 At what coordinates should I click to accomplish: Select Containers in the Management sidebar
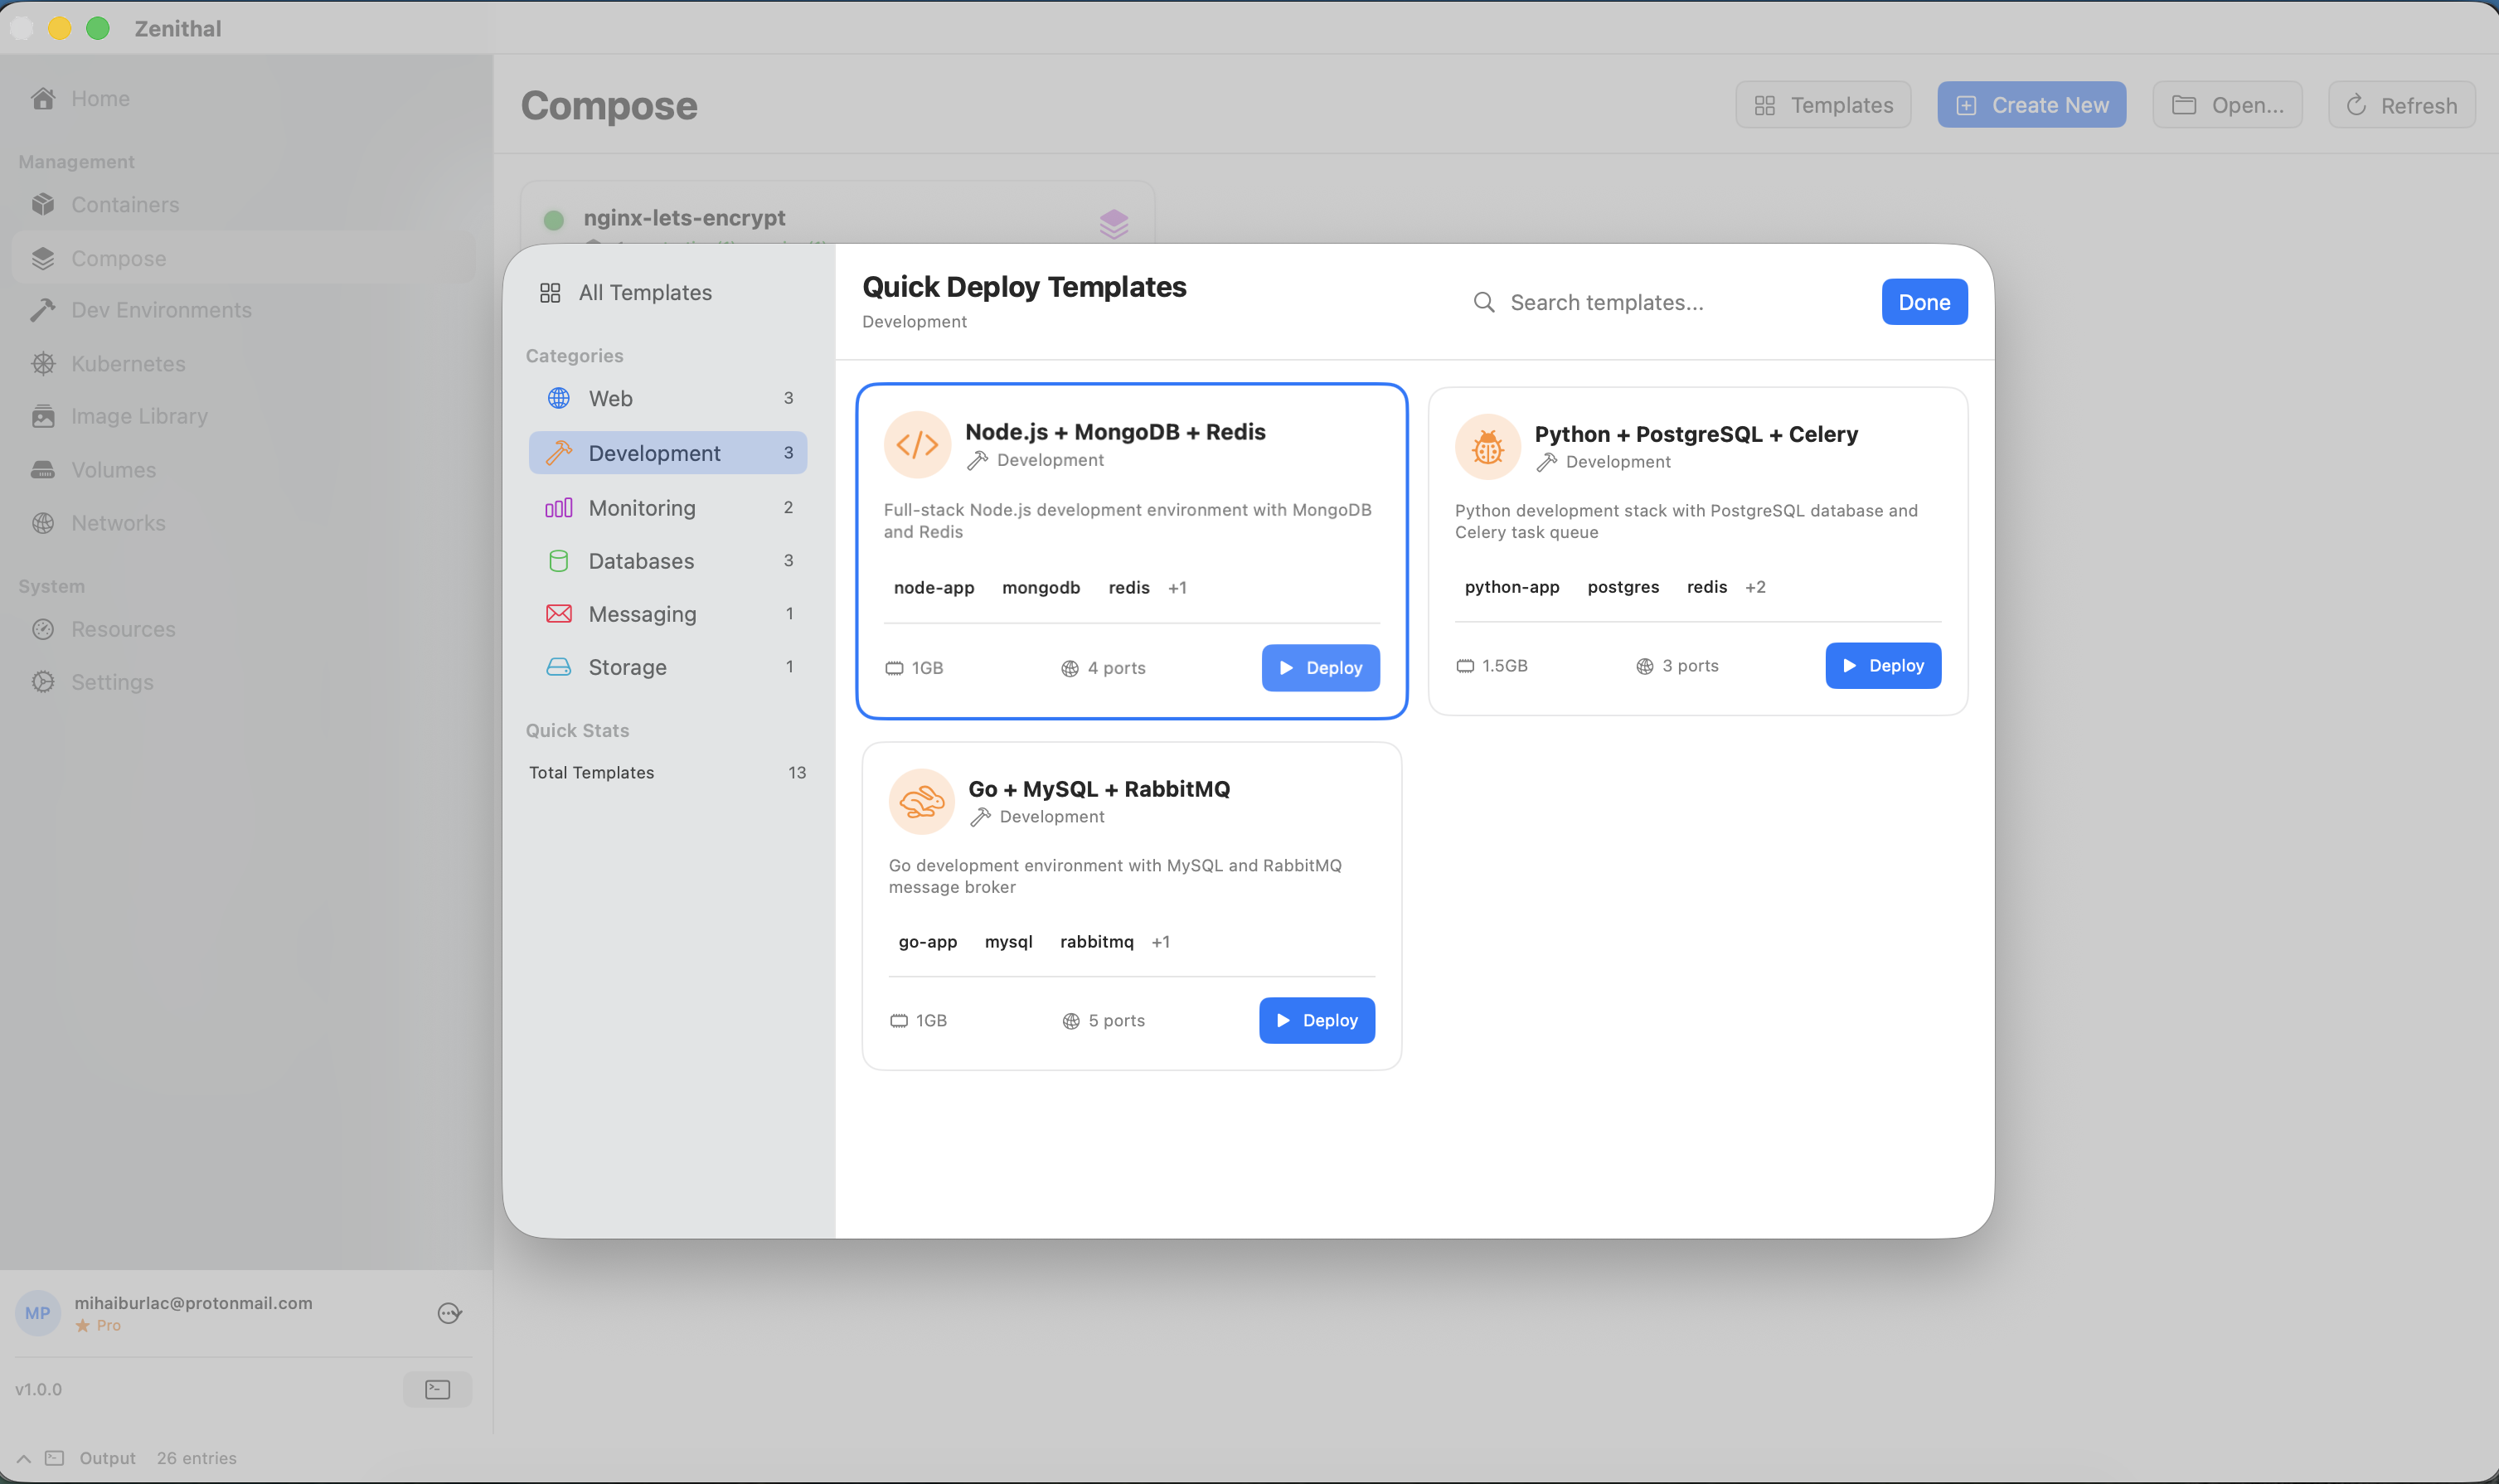(x=126, y=204)
